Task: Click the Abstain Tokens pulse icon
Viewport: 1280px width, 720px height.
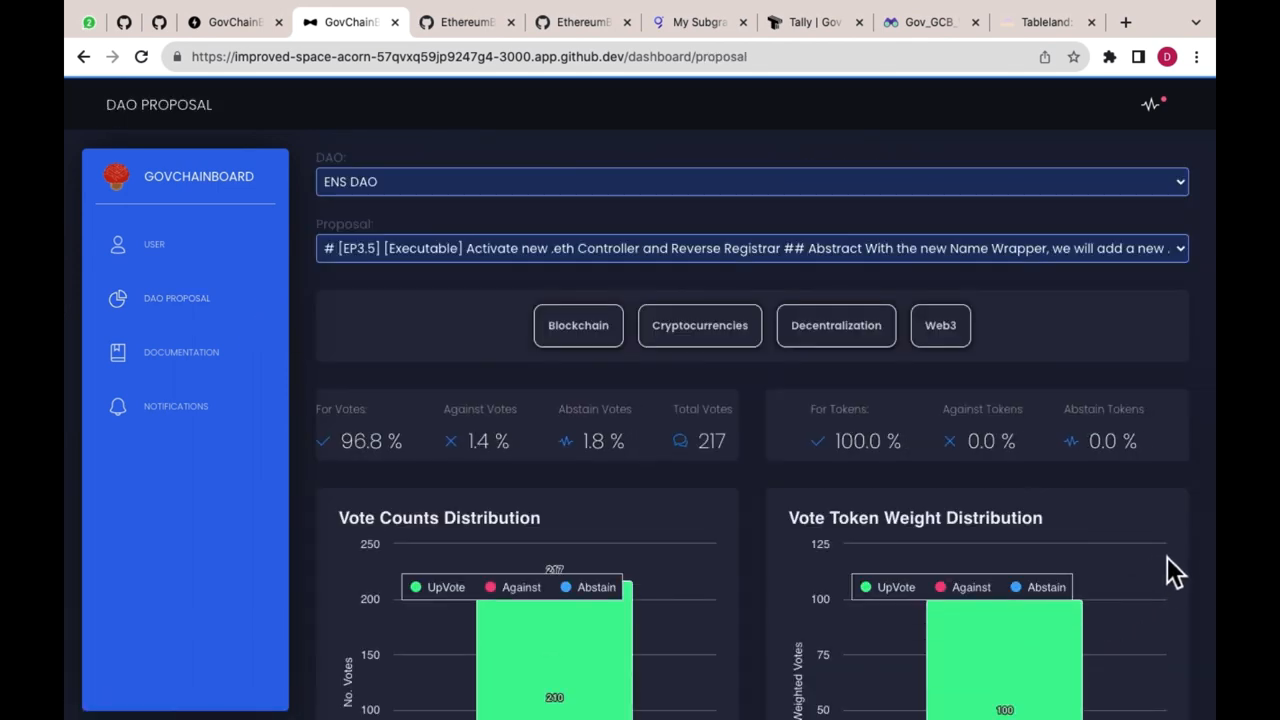Action: 1071,441
